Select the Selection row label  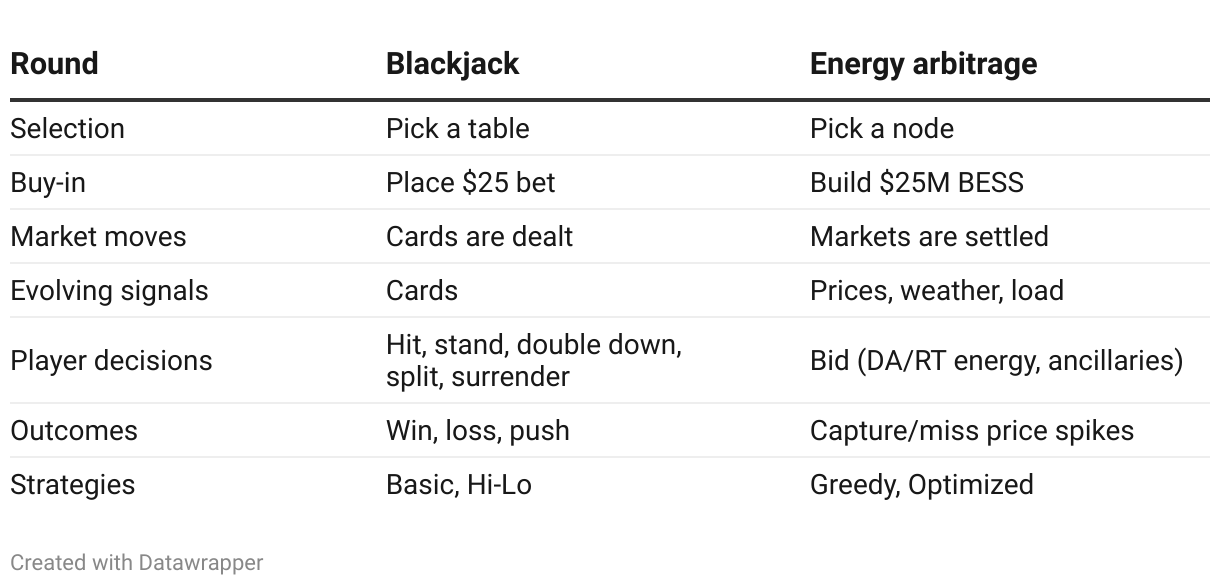pos(67,129)
